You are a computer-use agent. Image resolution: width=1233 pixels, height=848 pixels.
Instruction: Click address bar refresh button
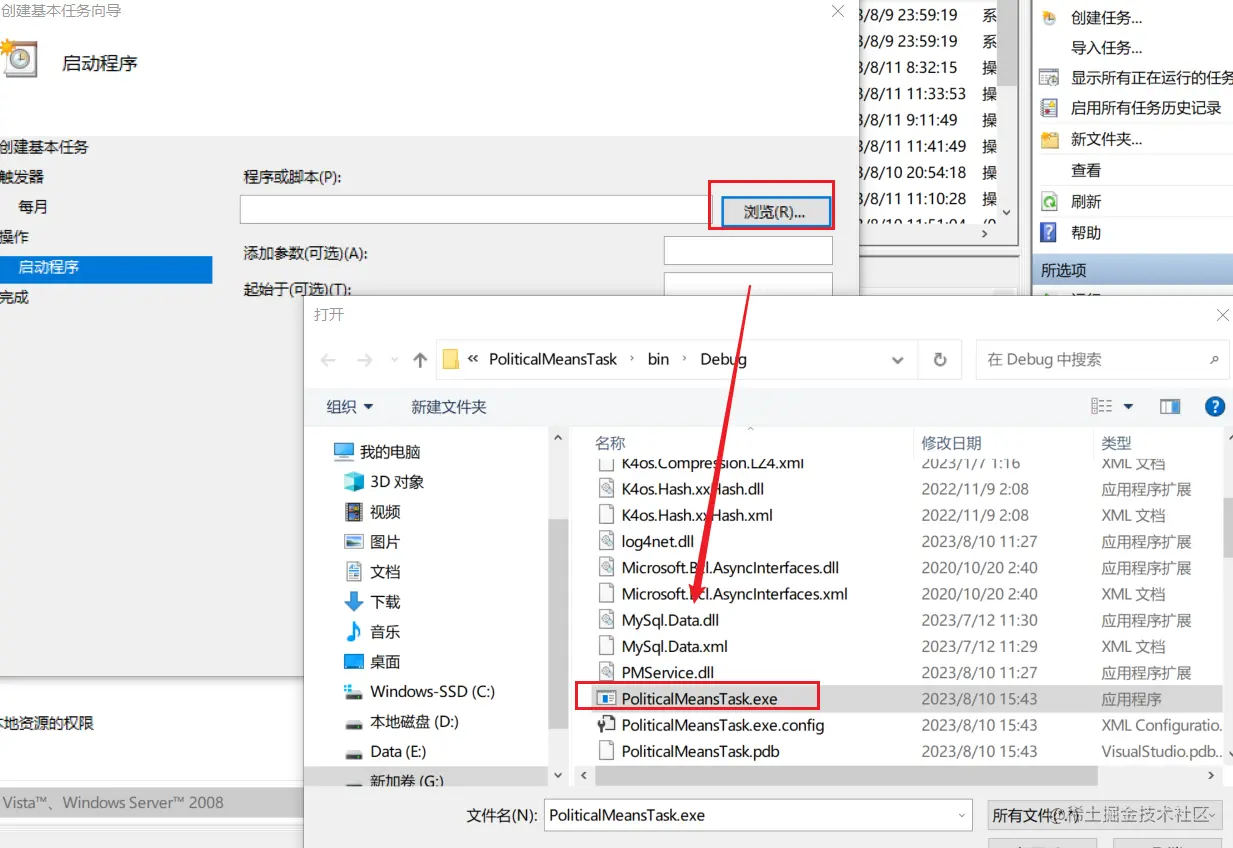pos(940,360)
